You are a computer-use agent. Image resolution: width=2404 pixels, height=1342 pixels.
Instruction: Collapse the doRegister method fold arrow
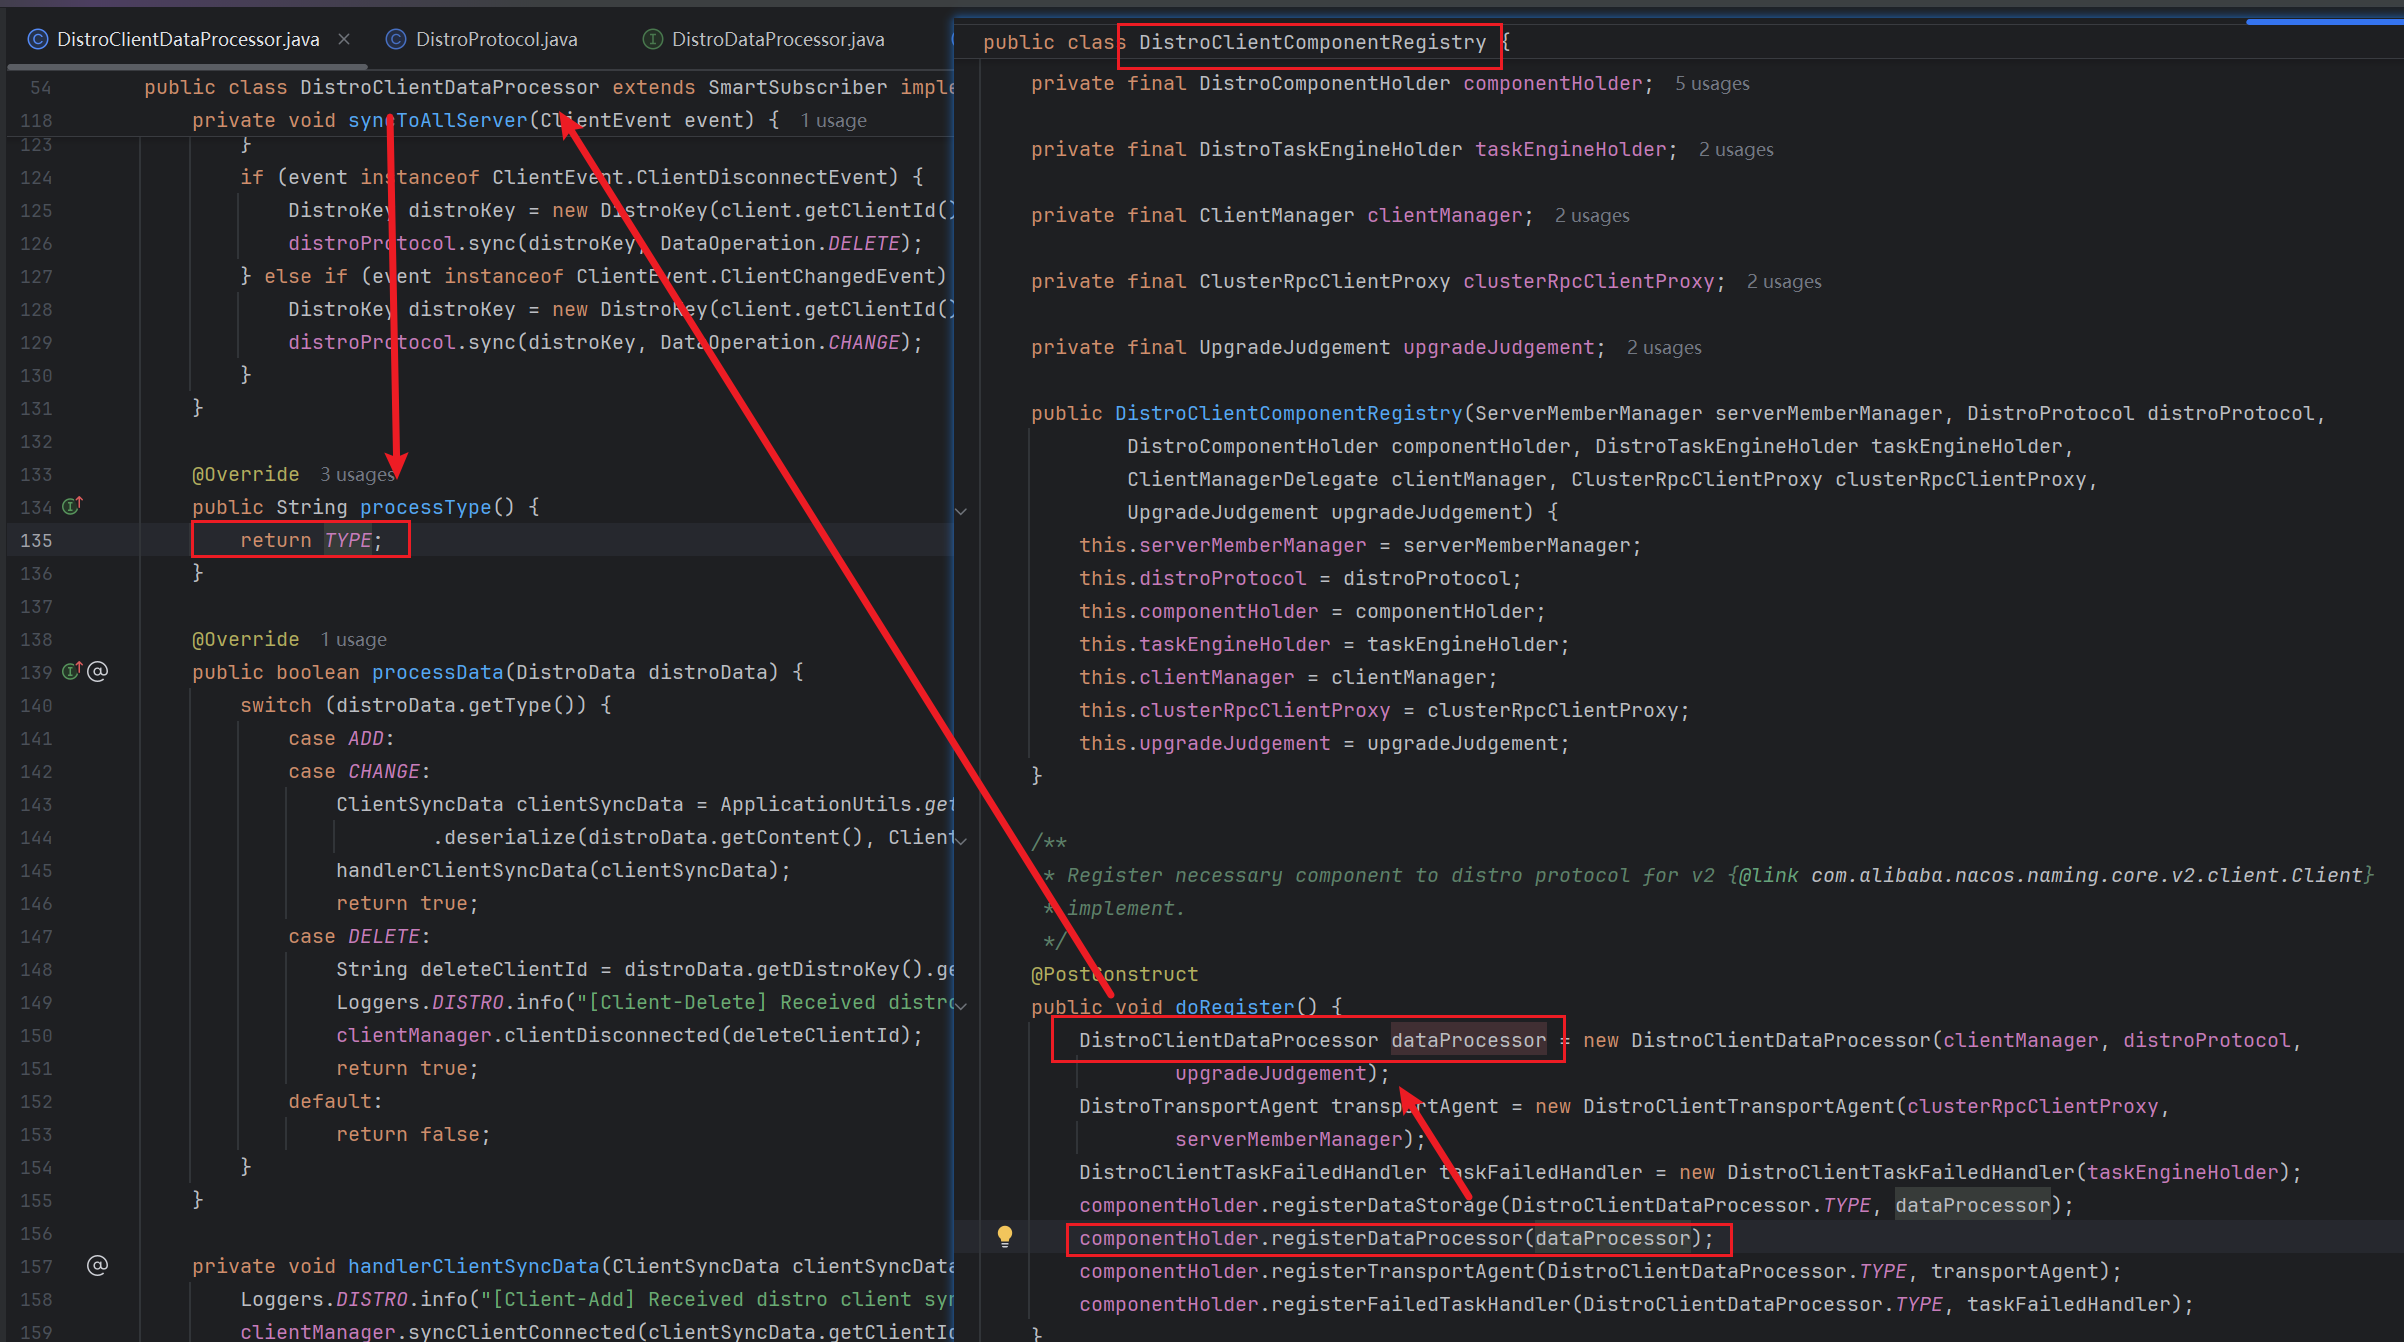[961, 1006]
